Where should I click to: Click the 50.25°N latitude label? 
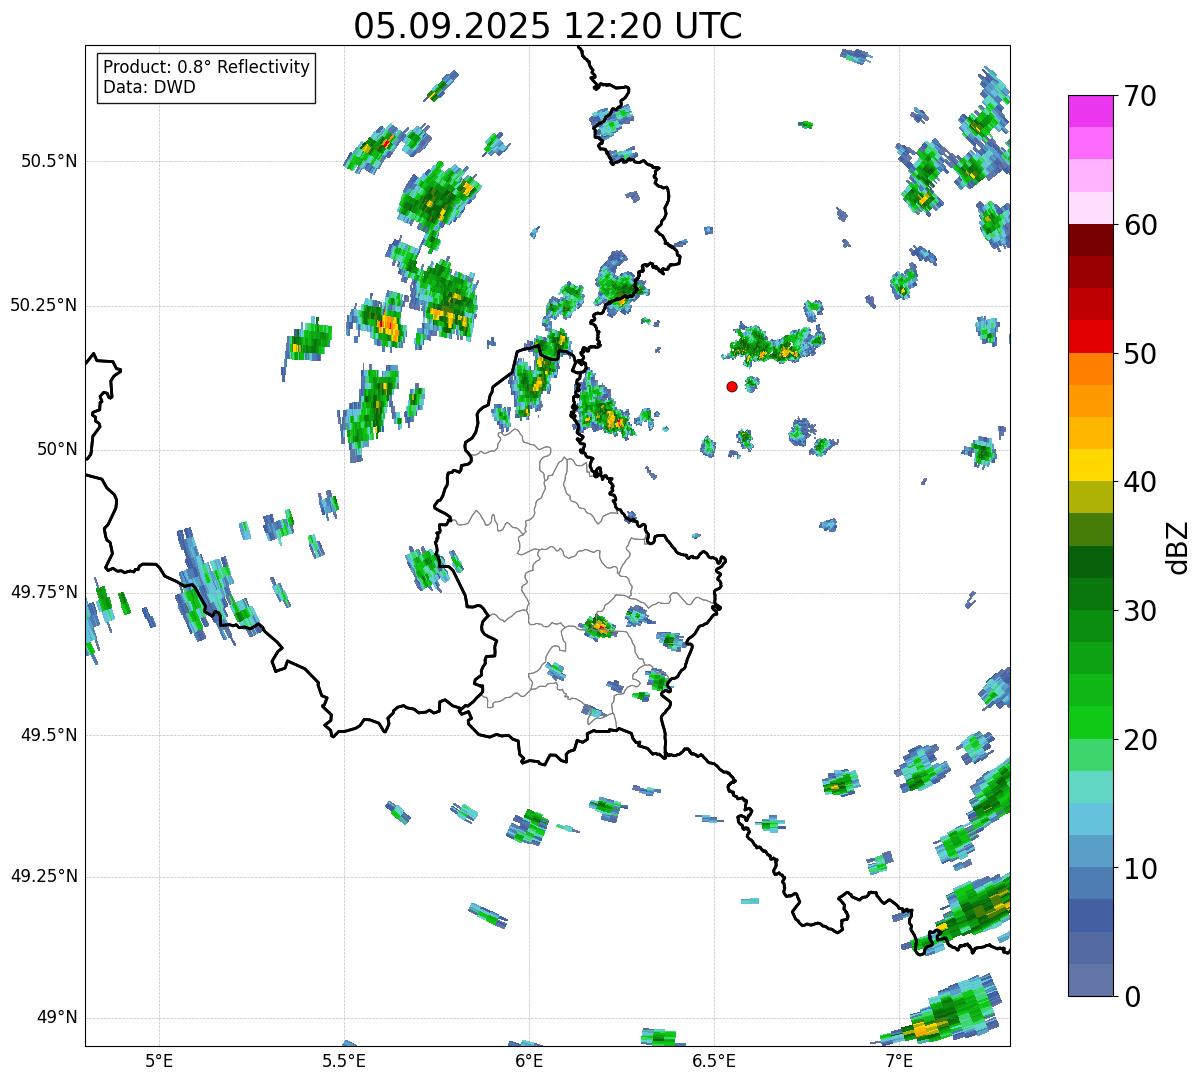click(x=43, y=305)
